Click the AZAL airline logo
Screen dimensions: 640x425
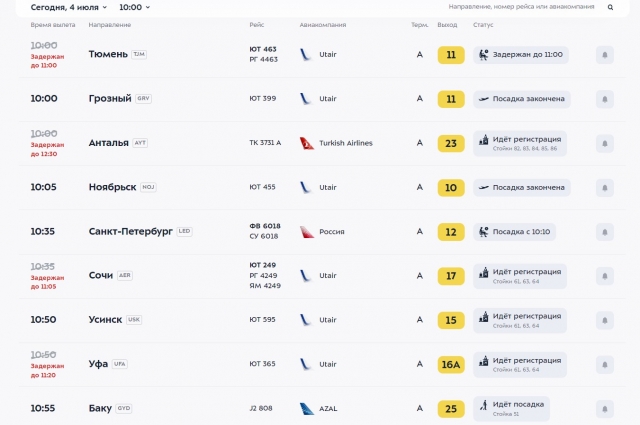306,408
